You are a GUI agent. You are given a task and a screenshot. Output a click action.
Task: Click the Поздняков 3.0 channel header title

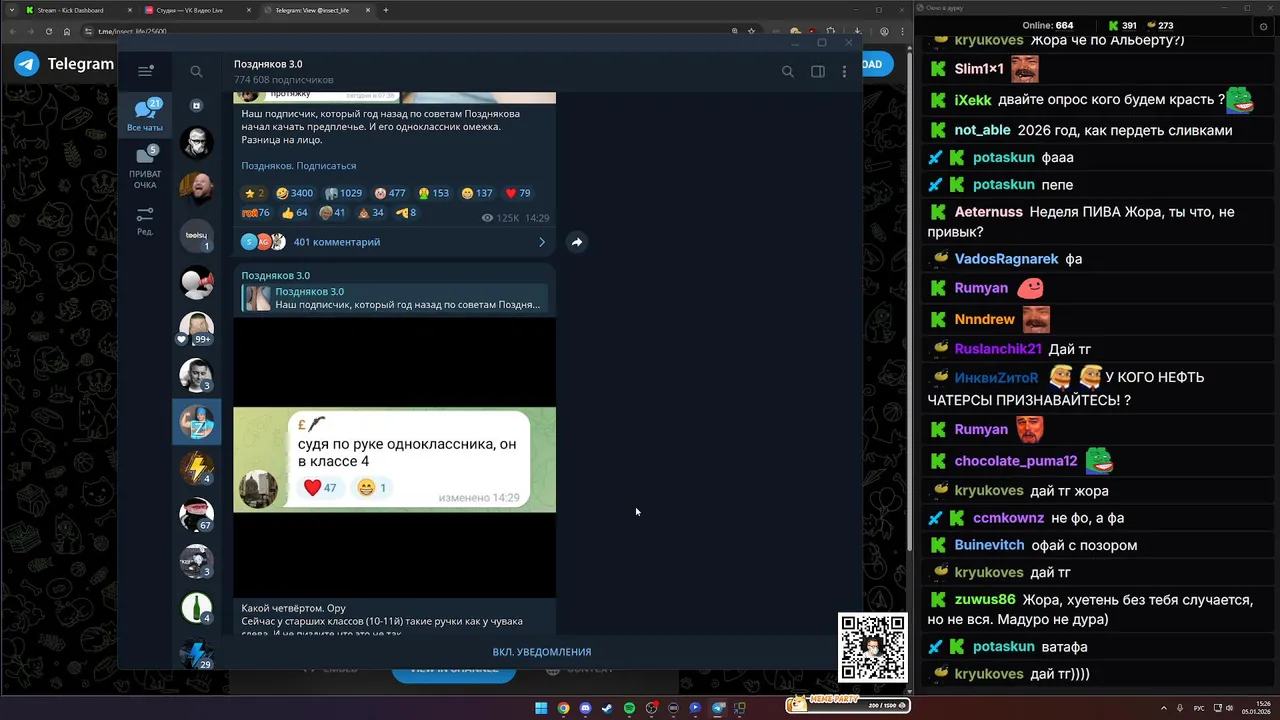[x=268, y=64]
